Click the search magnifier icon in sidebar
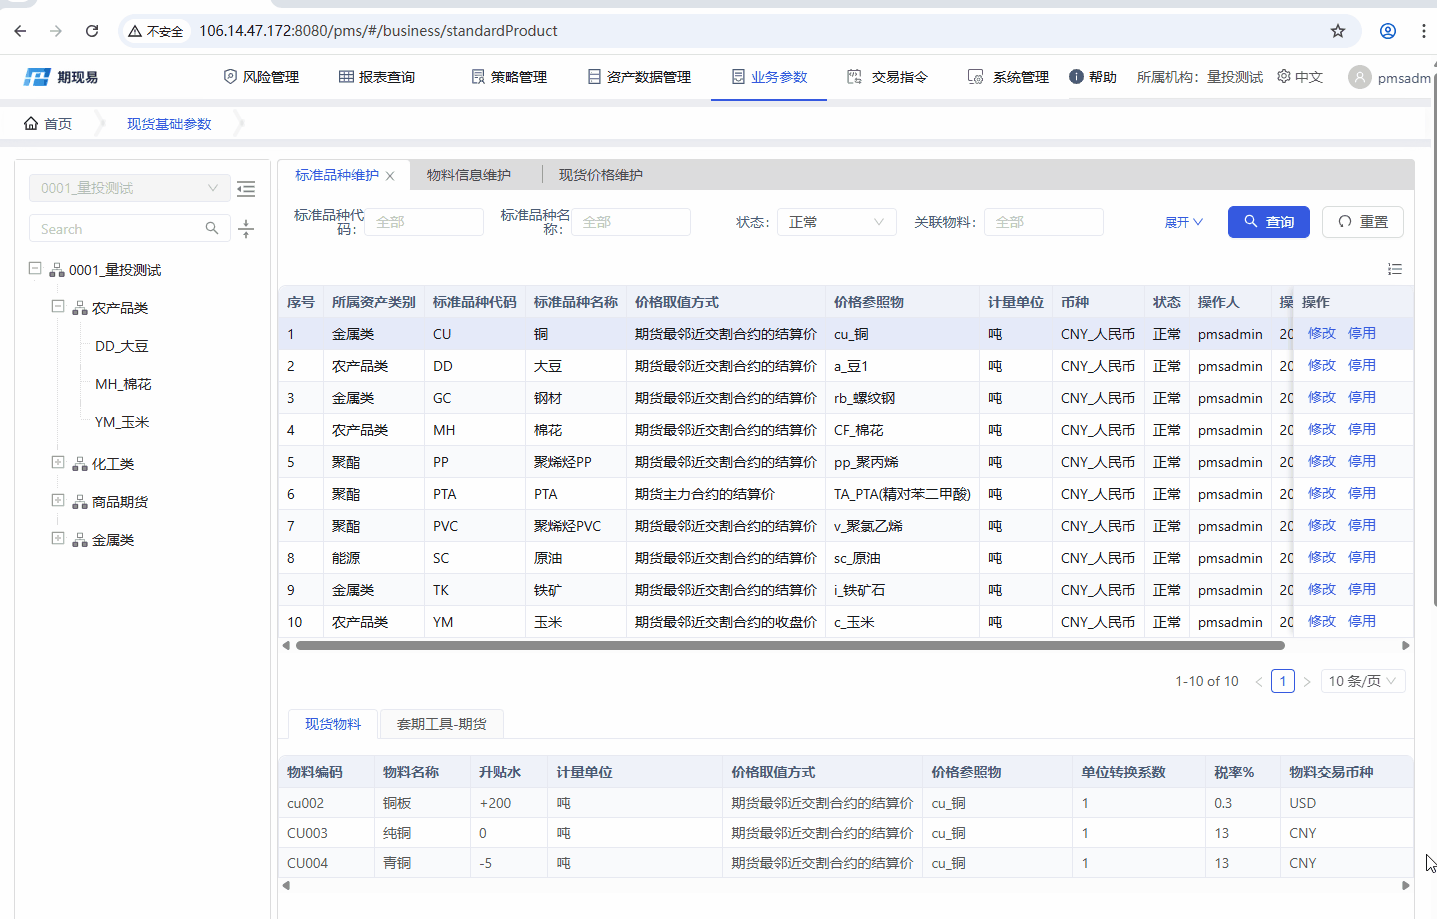Screen dimensions: 1437x919 pyautogui.click(x=212, y=229)
